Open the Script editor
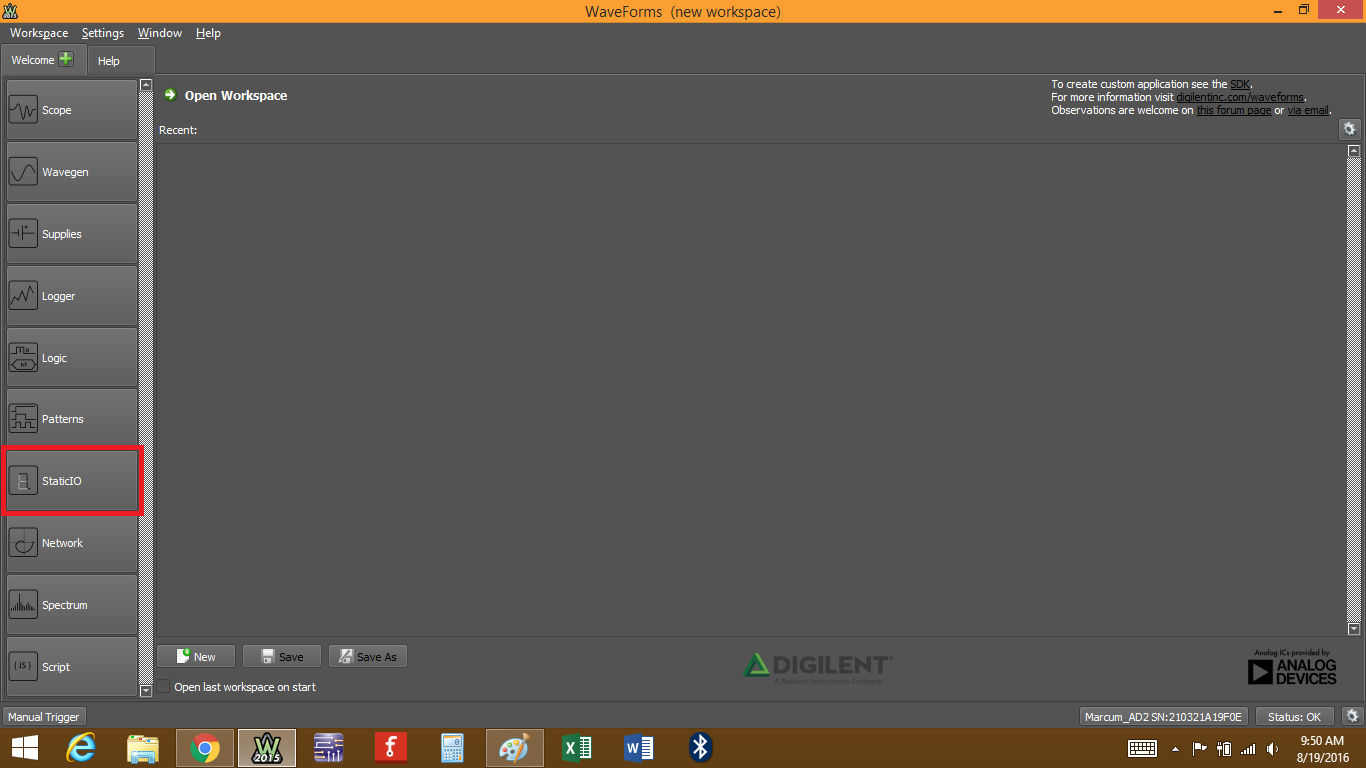1366x768 pixels. click(72, 666)
